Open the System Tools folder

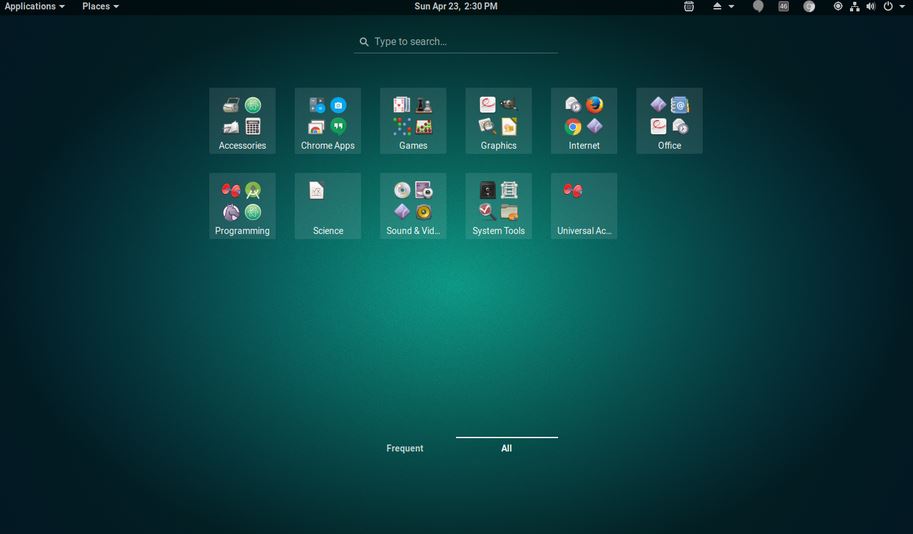[498, 206]
